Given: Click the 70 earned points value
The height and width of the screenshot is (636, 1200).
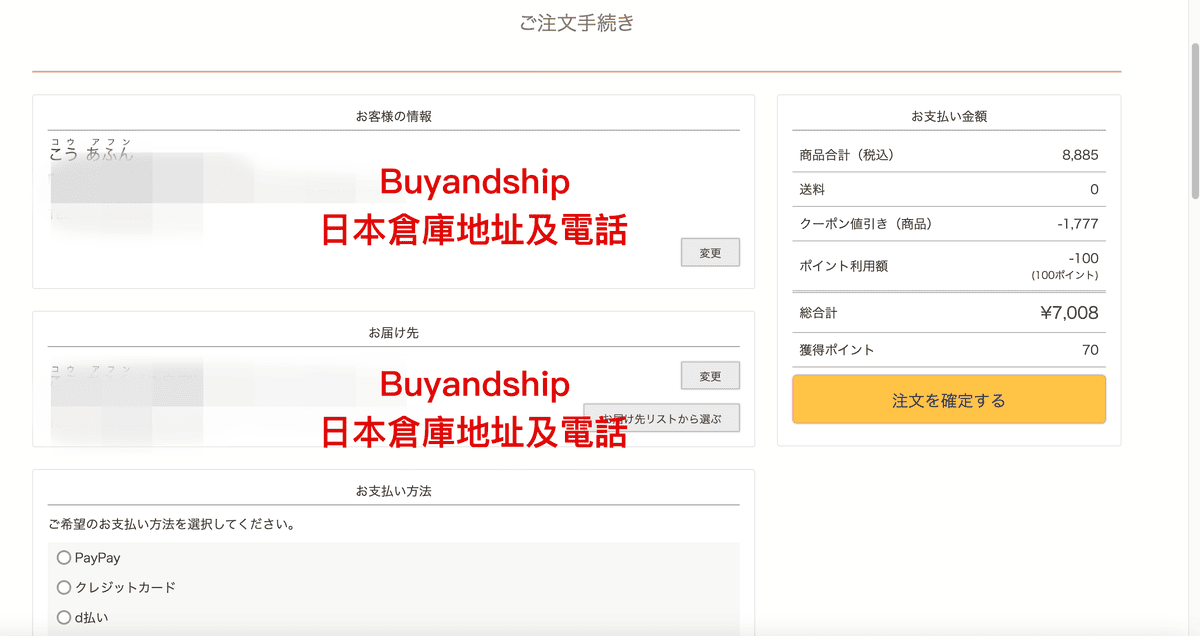Looking at the screenshot, I should coord(1090,349).
